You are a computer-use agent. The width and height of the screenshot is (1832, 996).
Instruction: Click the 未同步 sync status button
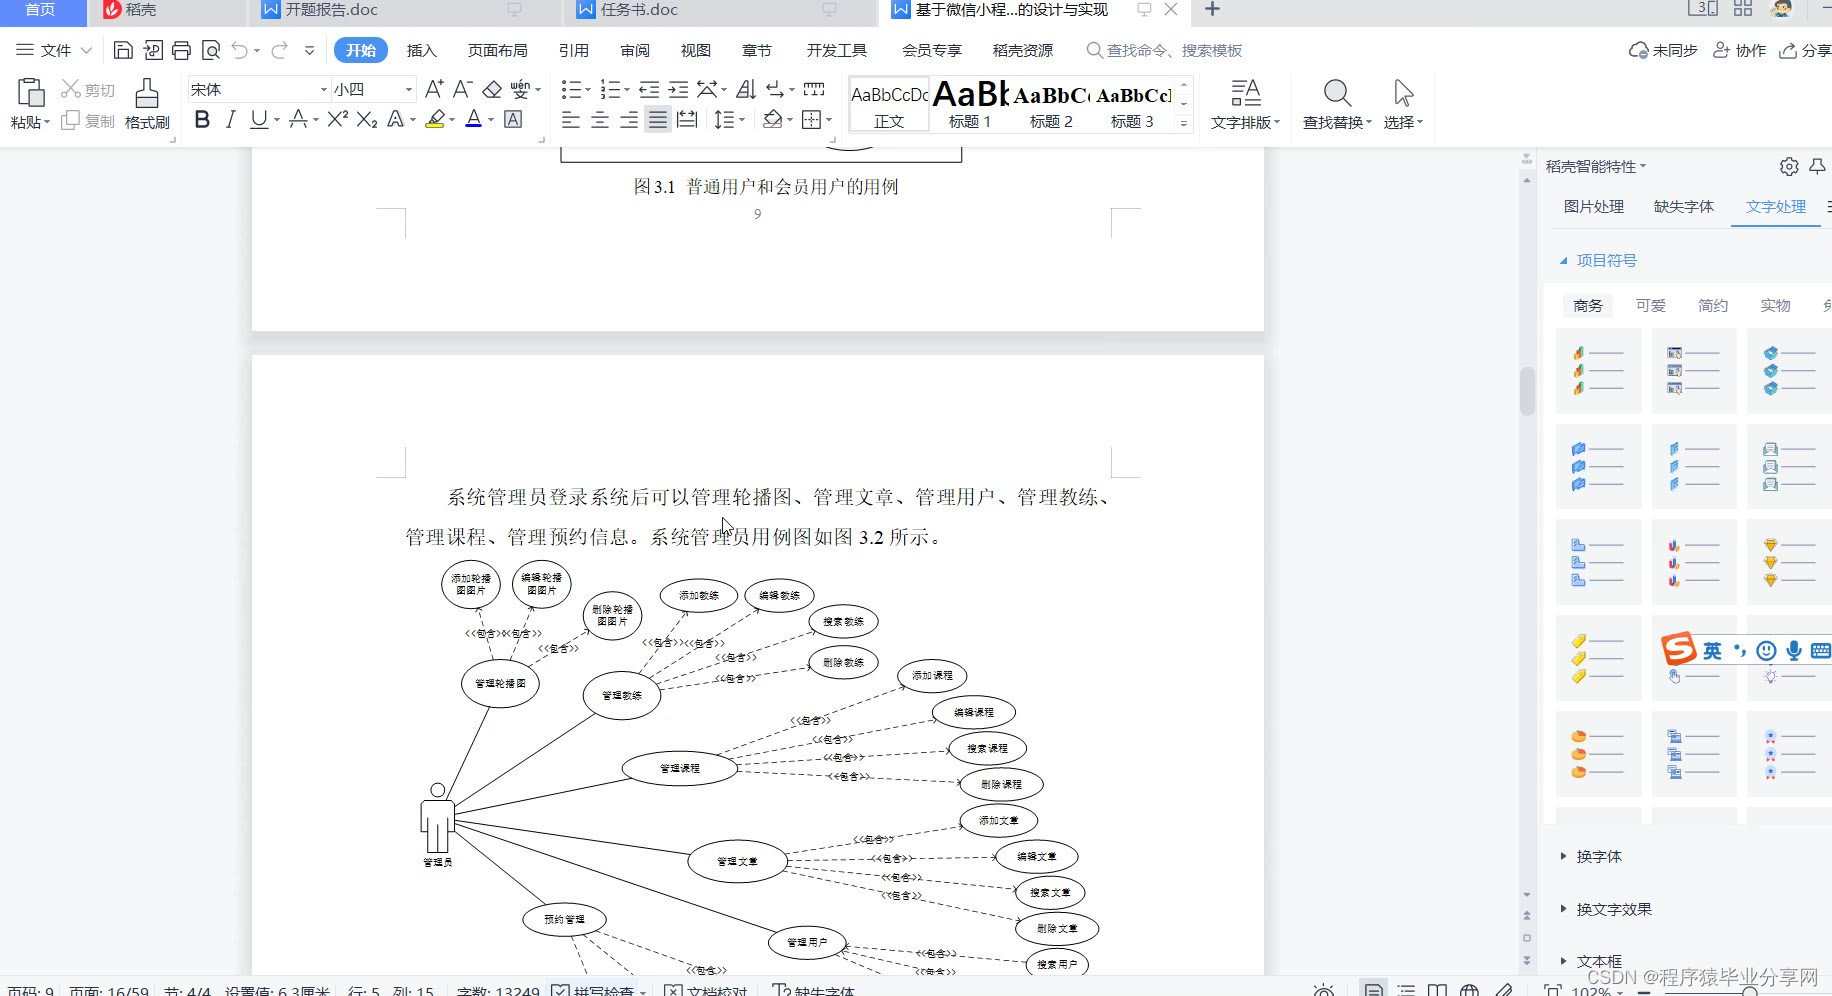(1663, 50)
